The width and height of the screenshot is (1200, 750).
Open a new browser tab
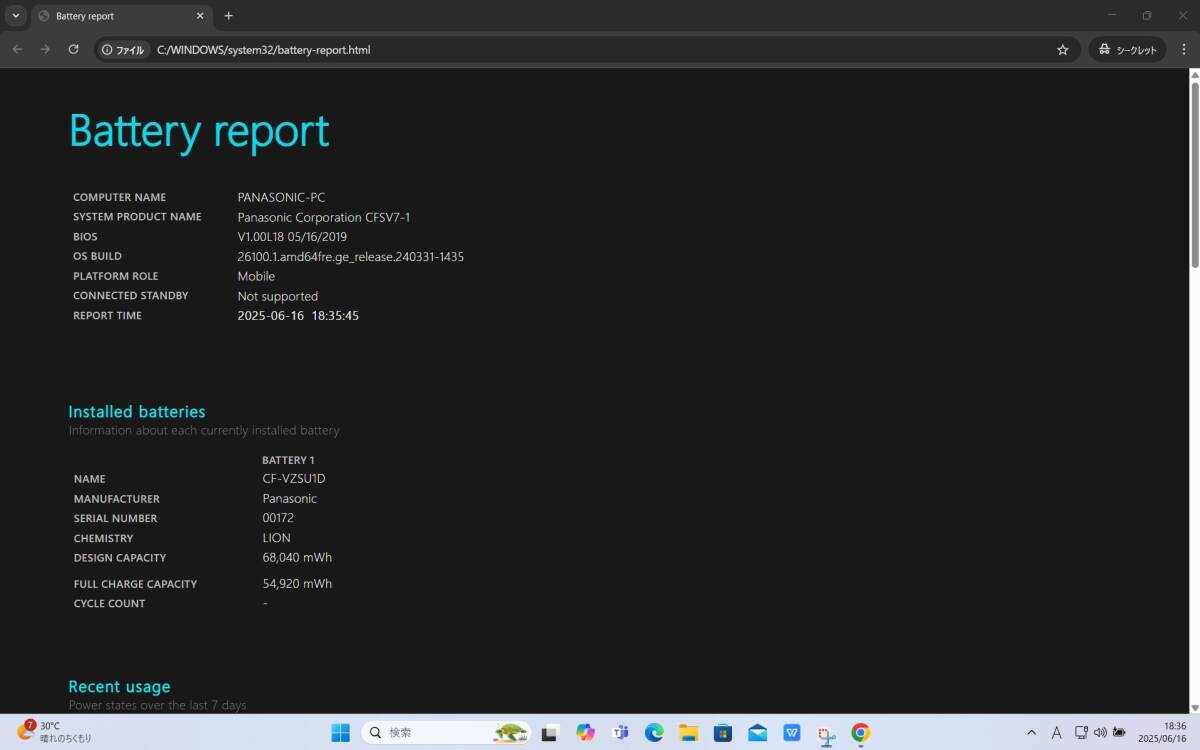pyautogui.click(x=228, y=16)
